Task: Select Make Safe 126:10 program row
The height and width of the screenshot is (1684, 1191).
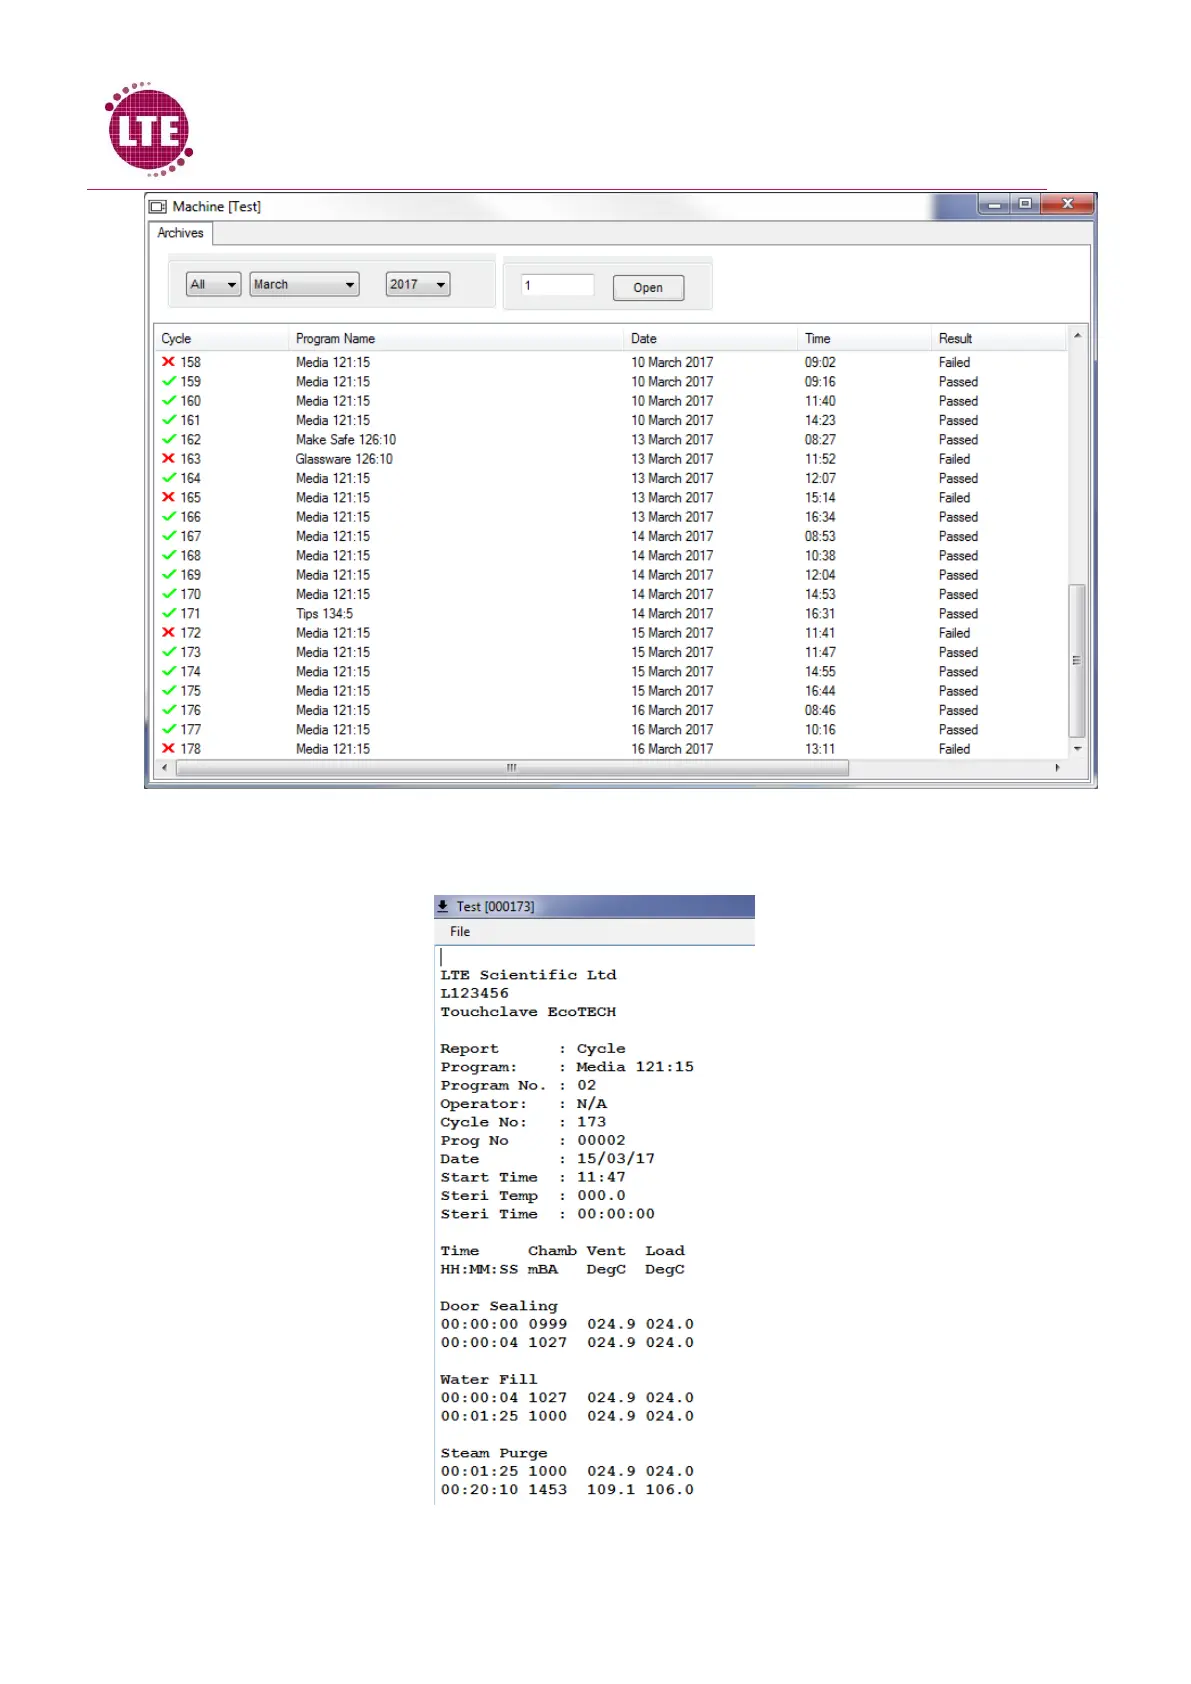Action: click(346, 439)
